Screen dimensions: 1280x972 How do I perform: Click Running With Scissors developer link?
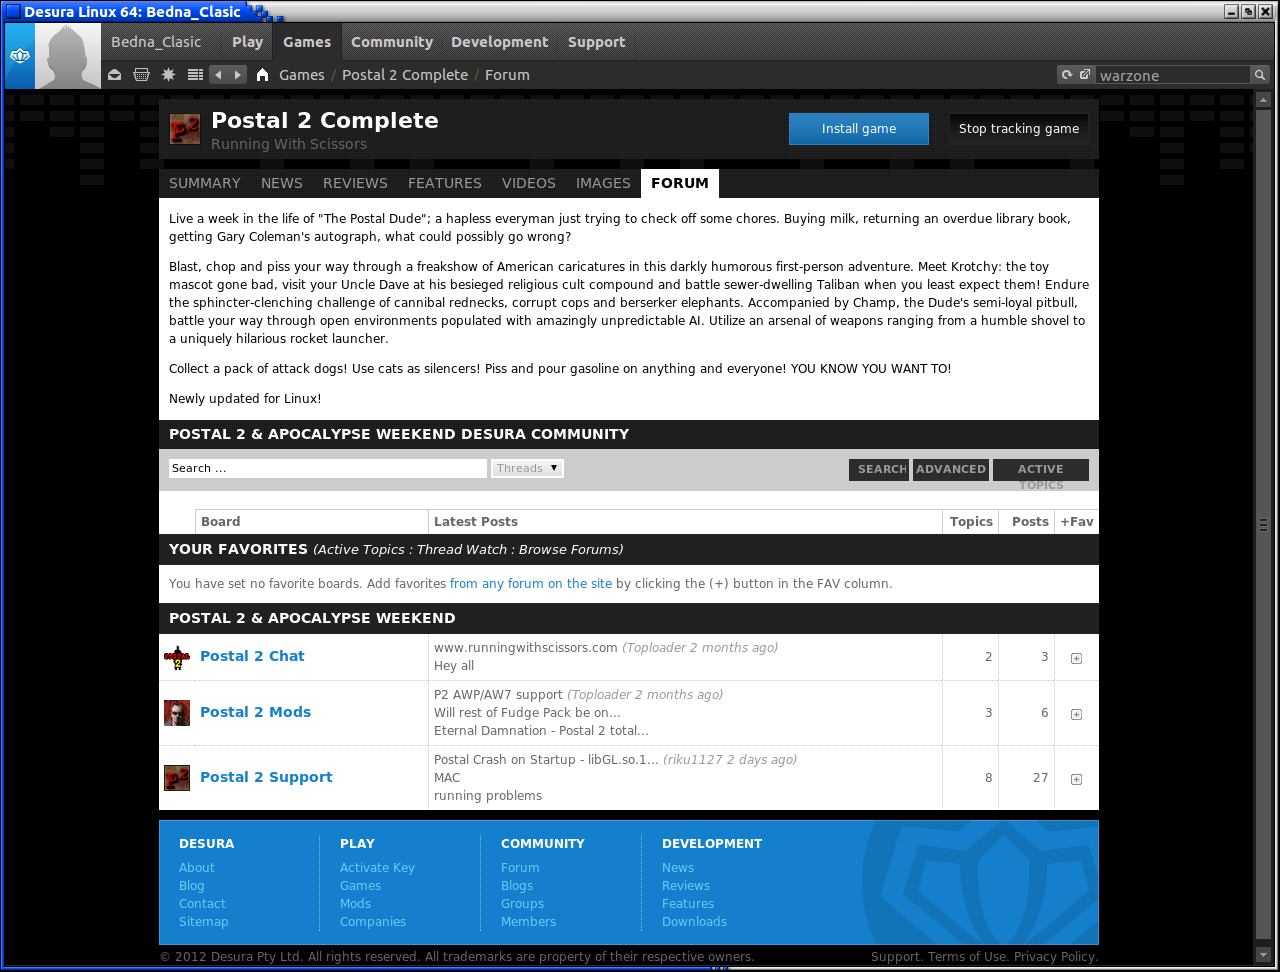tap(289, 144)
